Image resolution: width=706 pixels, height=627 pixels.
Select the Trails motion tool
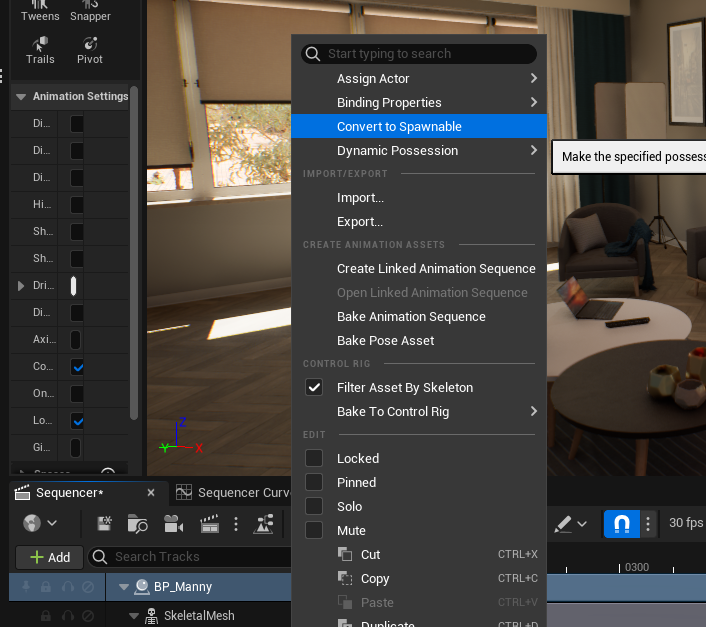(40, 51)
